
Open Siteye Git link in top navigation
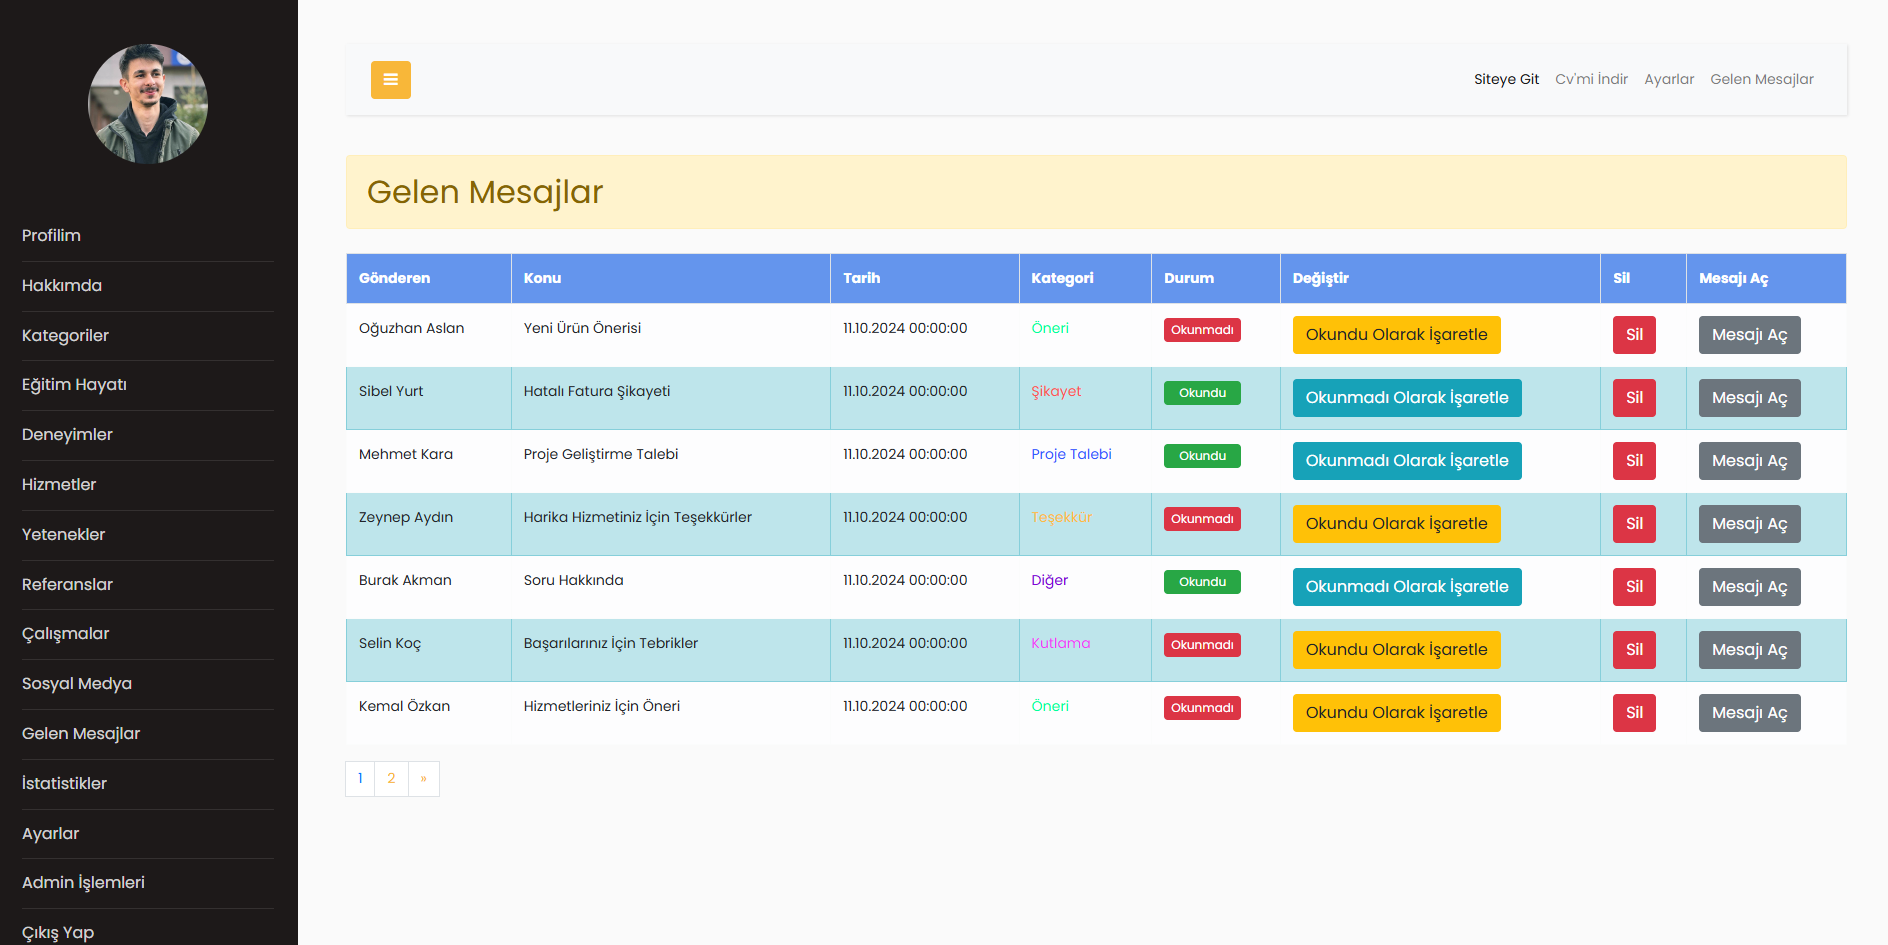coord(1505,80)
